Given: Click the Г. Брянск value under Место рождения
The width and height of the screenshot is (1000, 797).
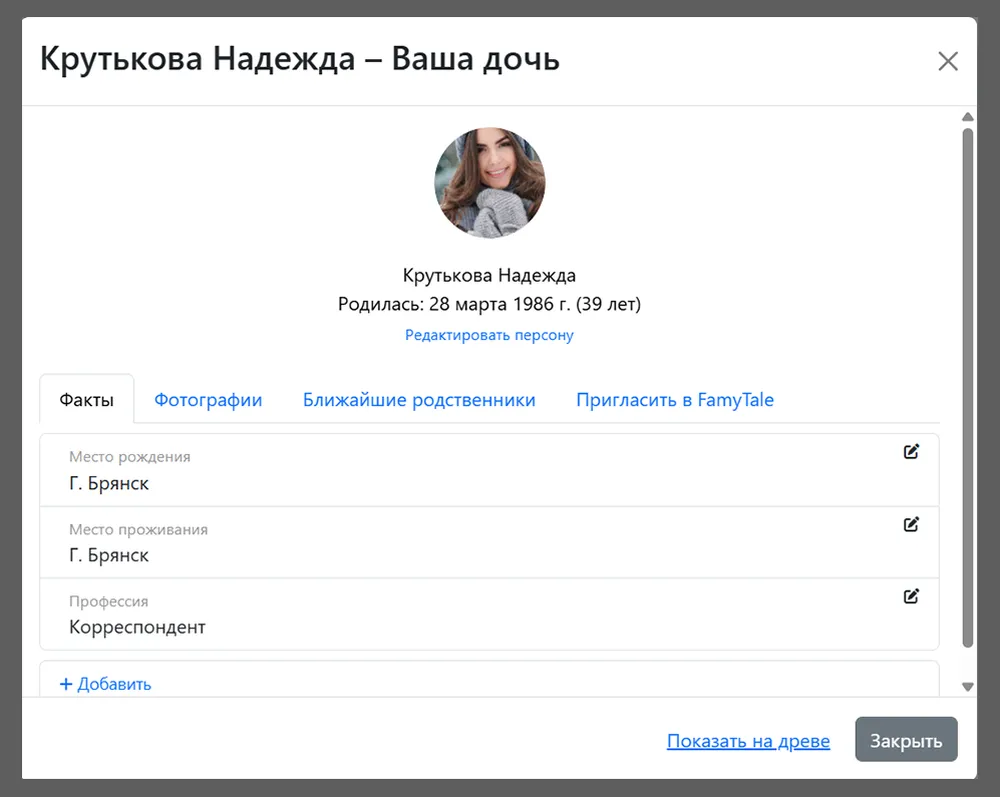Looking at the screenshot, I should coord(109,483).
